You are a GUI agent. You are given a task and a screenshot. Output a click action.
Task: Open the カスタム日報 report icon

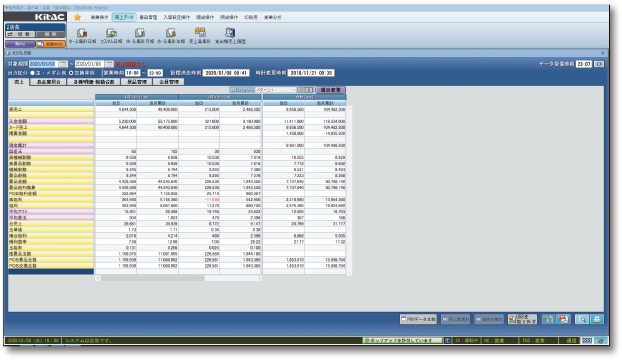click(111, 36)
